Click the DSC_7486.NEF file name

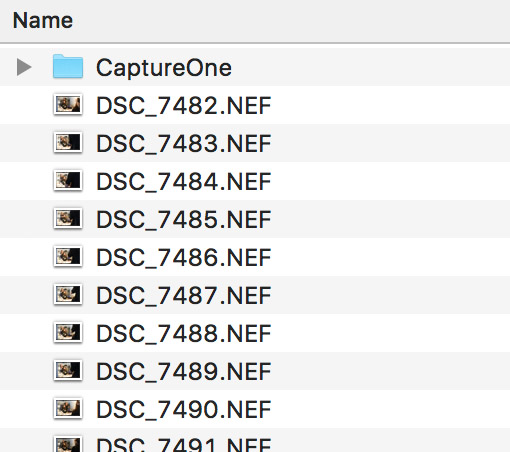184,258
